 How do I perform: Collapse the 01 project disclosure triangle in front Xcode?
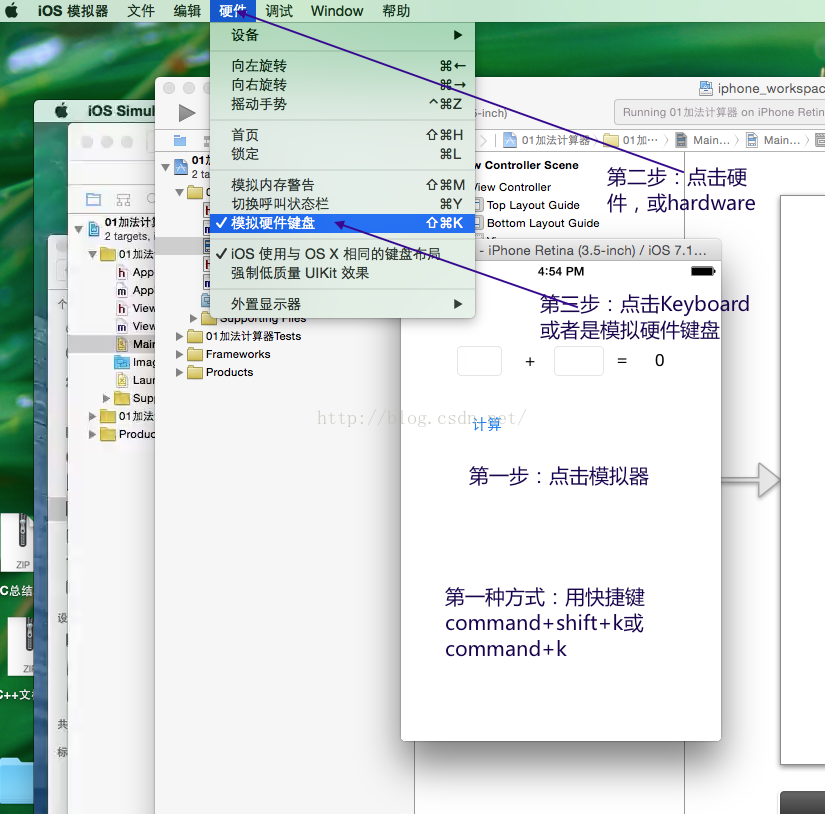[165, 167]
